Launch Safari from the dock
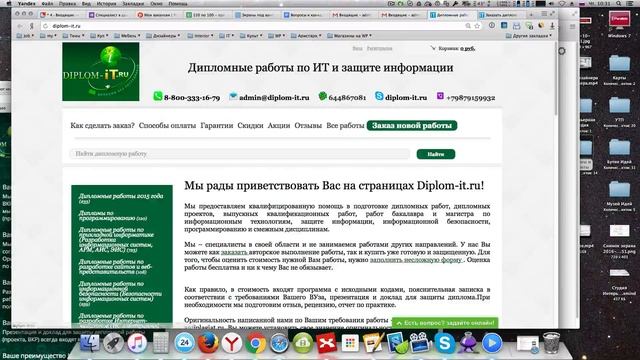The height and width of the screenshot is (360, 640). click(279, 343)
